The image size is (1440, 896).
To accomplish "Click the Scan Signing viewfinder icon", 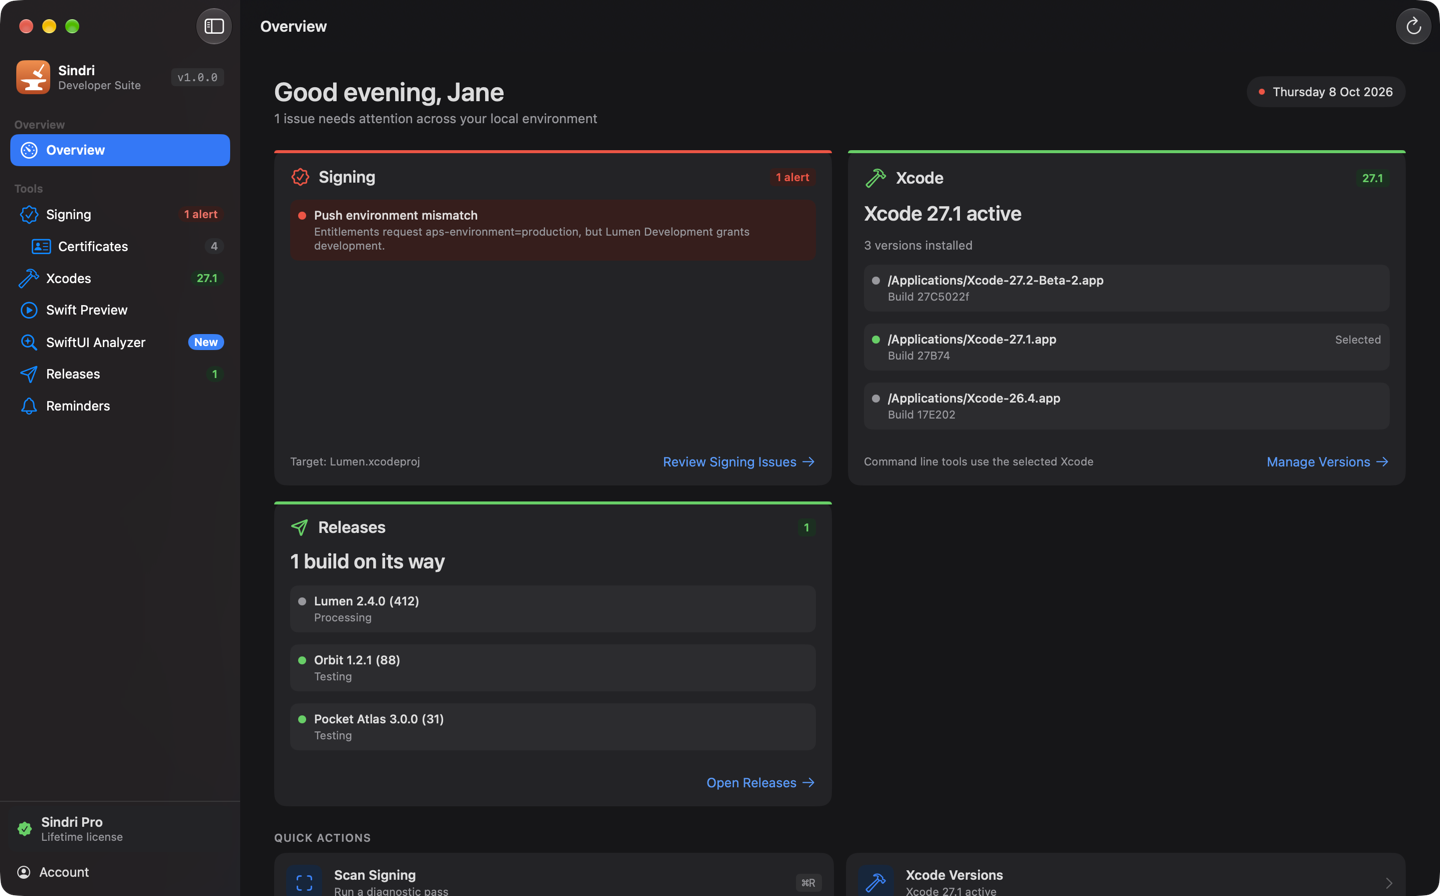I will (305, 883).
